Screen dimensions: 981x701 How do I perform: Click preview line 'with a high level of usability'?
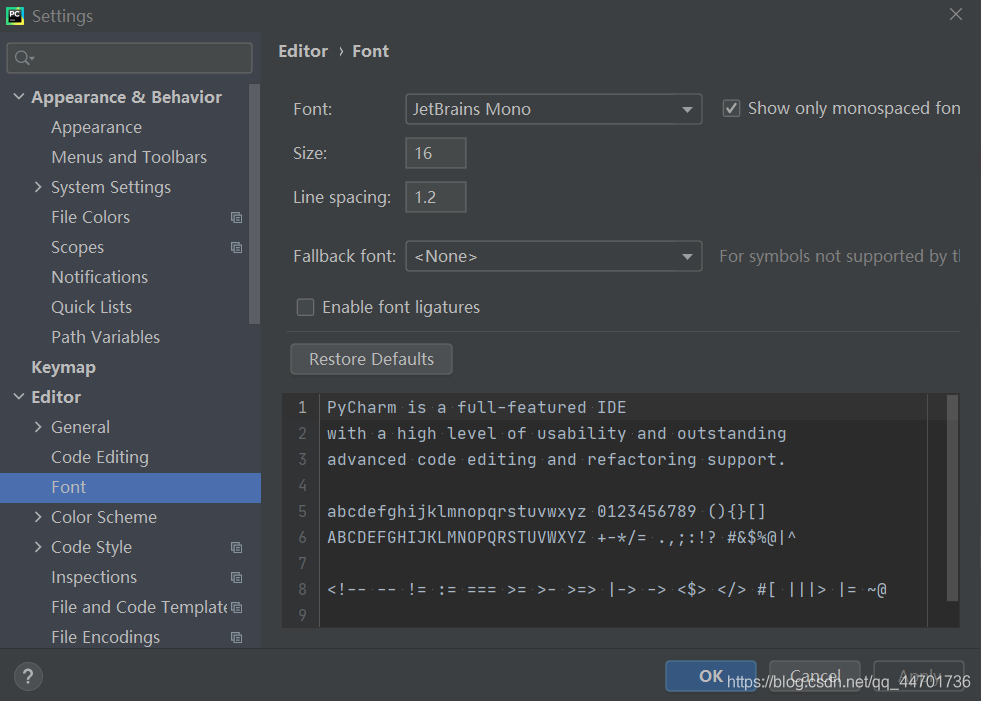coord(556,433)
